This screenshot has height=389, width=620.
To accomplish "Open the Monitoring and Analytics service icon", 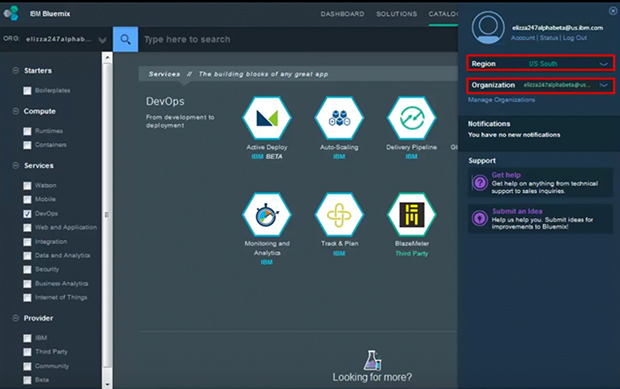I will (x=267, y=214).
